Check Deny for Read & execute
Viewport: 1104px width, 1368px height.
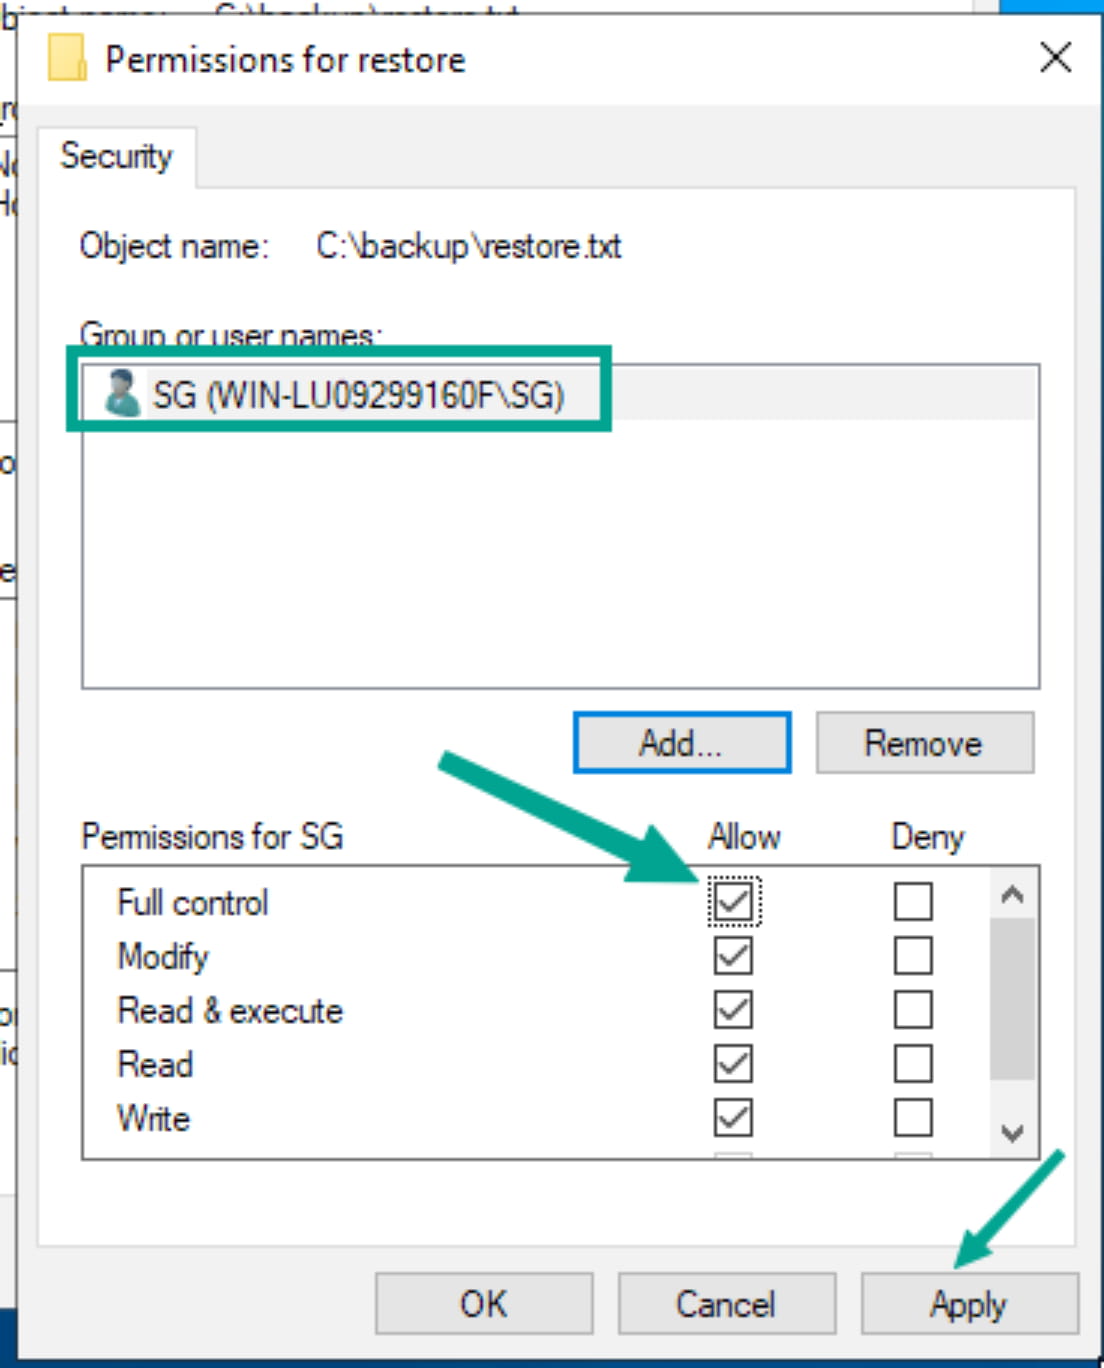pos(913,1010)
